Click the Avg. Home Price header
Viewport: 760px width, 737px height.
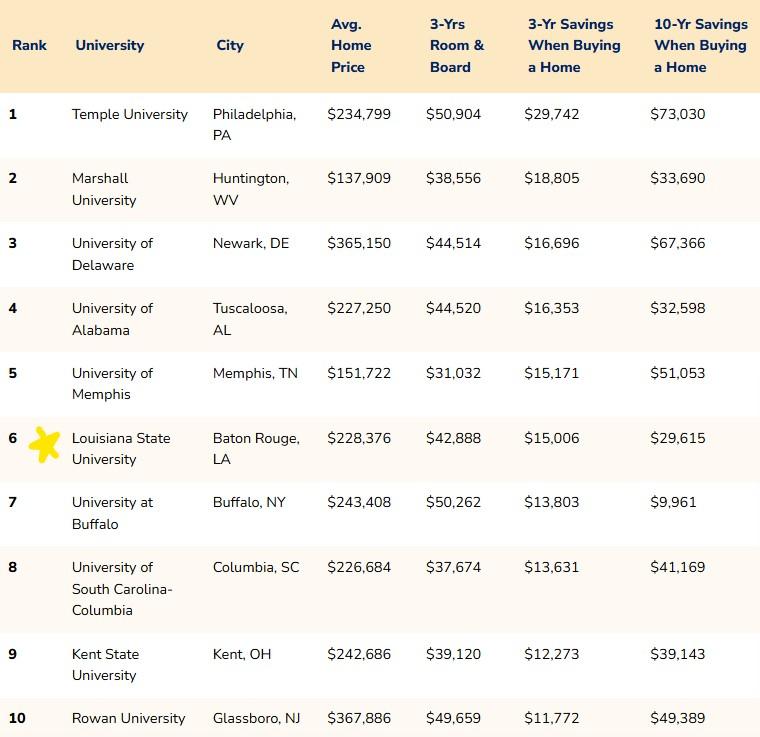click(351, 45)
